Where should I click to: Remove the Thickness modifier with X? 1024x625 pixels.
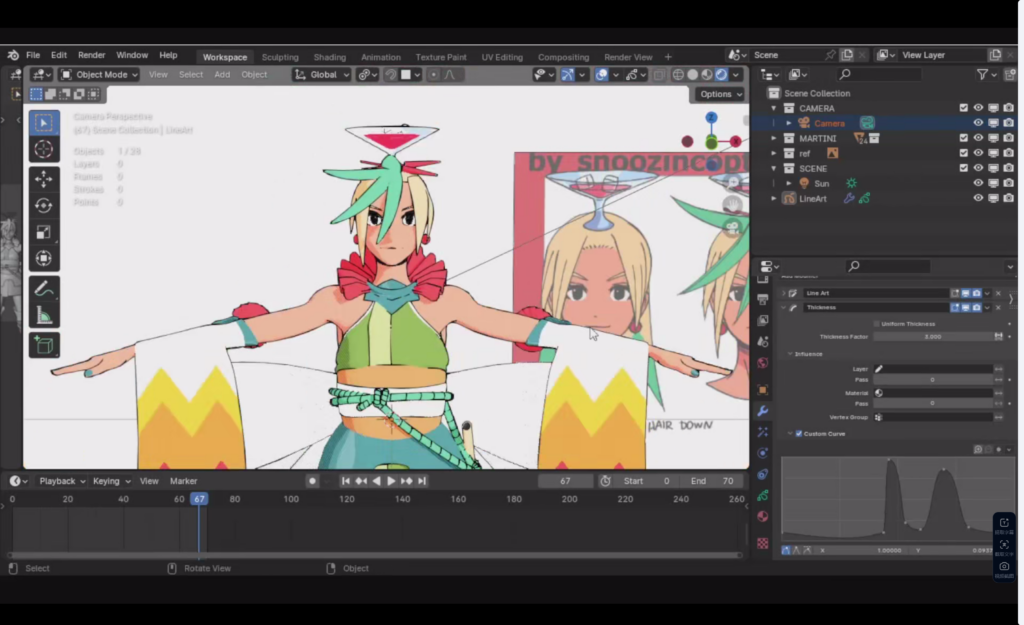pyautogui.click(x=998, y=308)
